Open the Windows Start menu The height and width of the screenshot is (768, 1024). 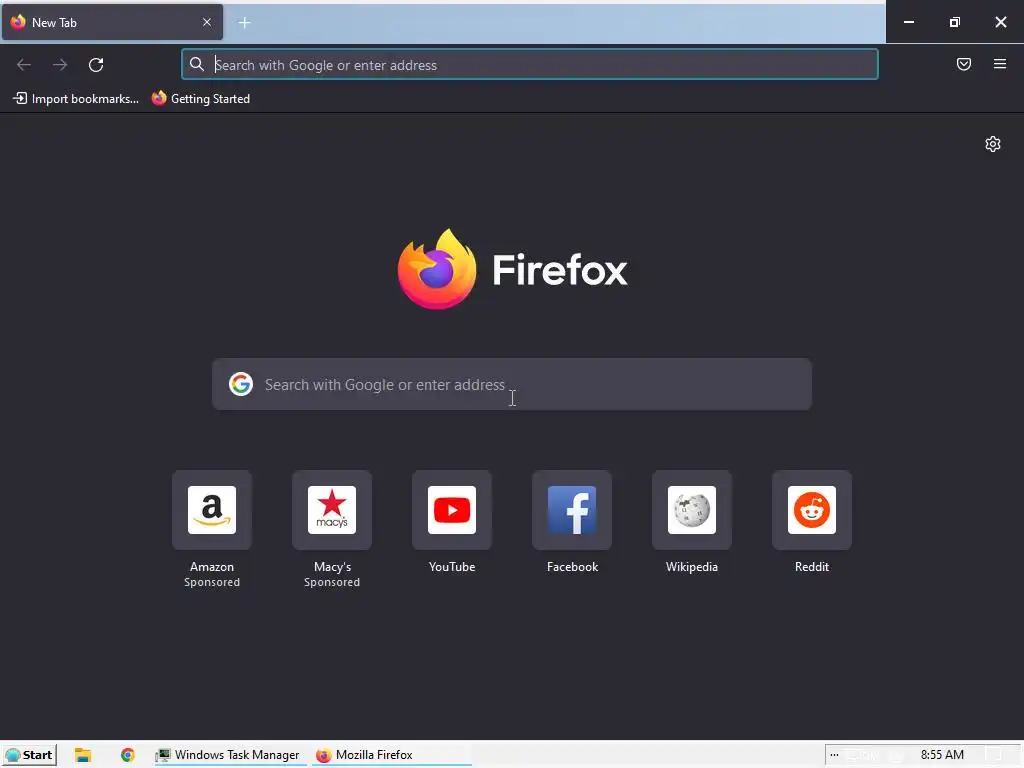pyautogui.click(x=29, y=755)
